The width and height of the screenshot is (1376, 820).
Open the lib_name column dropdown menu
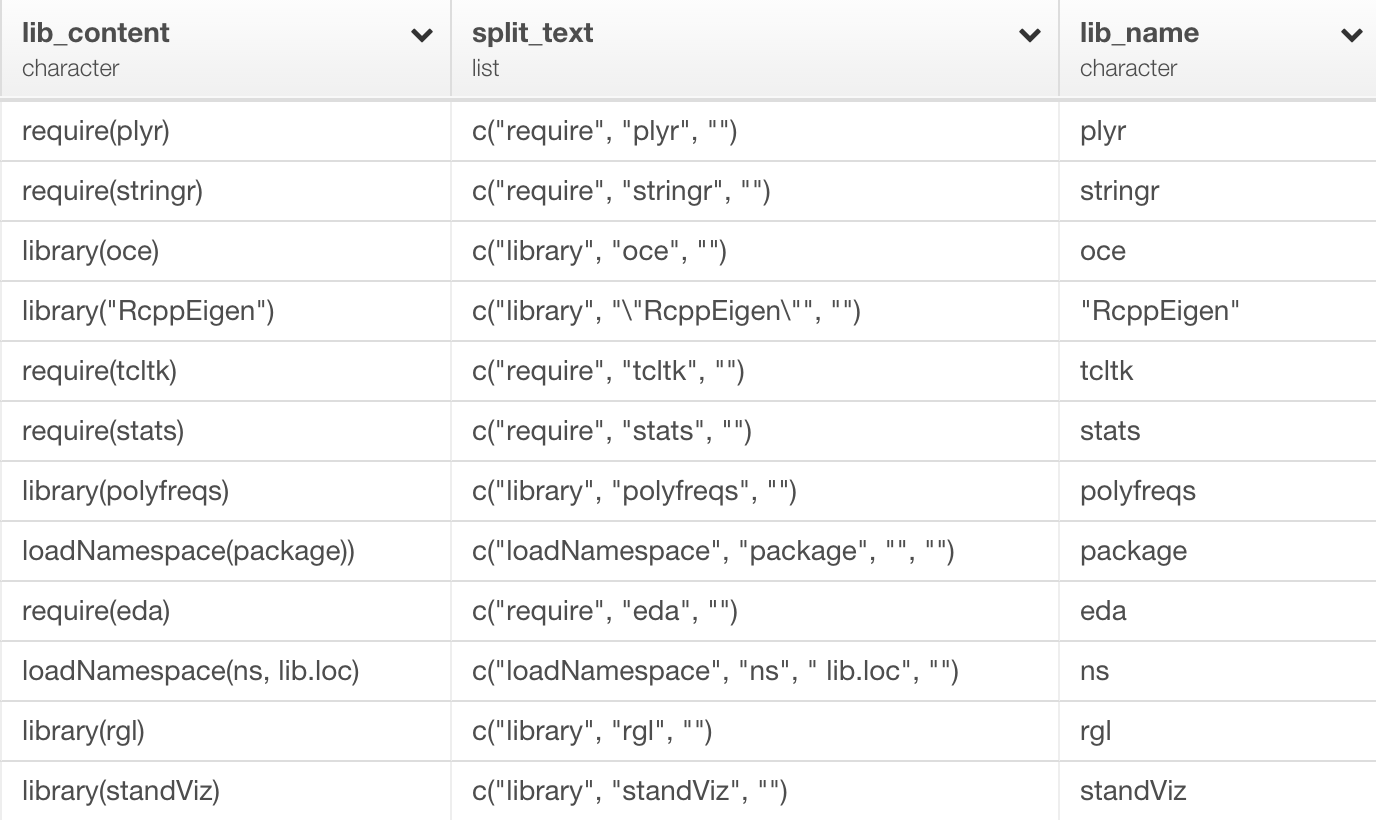[1350, 33]
